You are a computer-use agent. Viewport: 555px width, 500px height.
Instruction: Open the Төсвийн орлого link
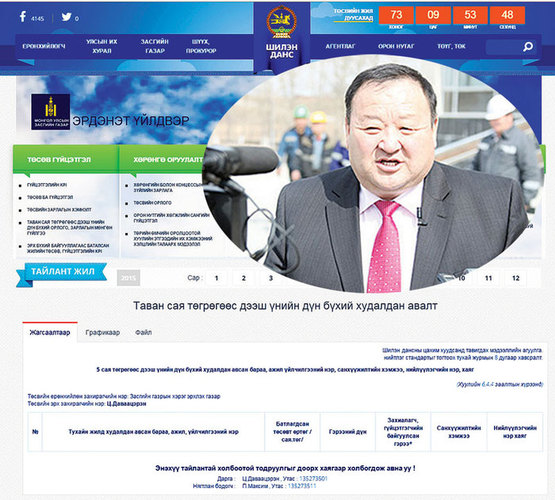coord(152,203)
